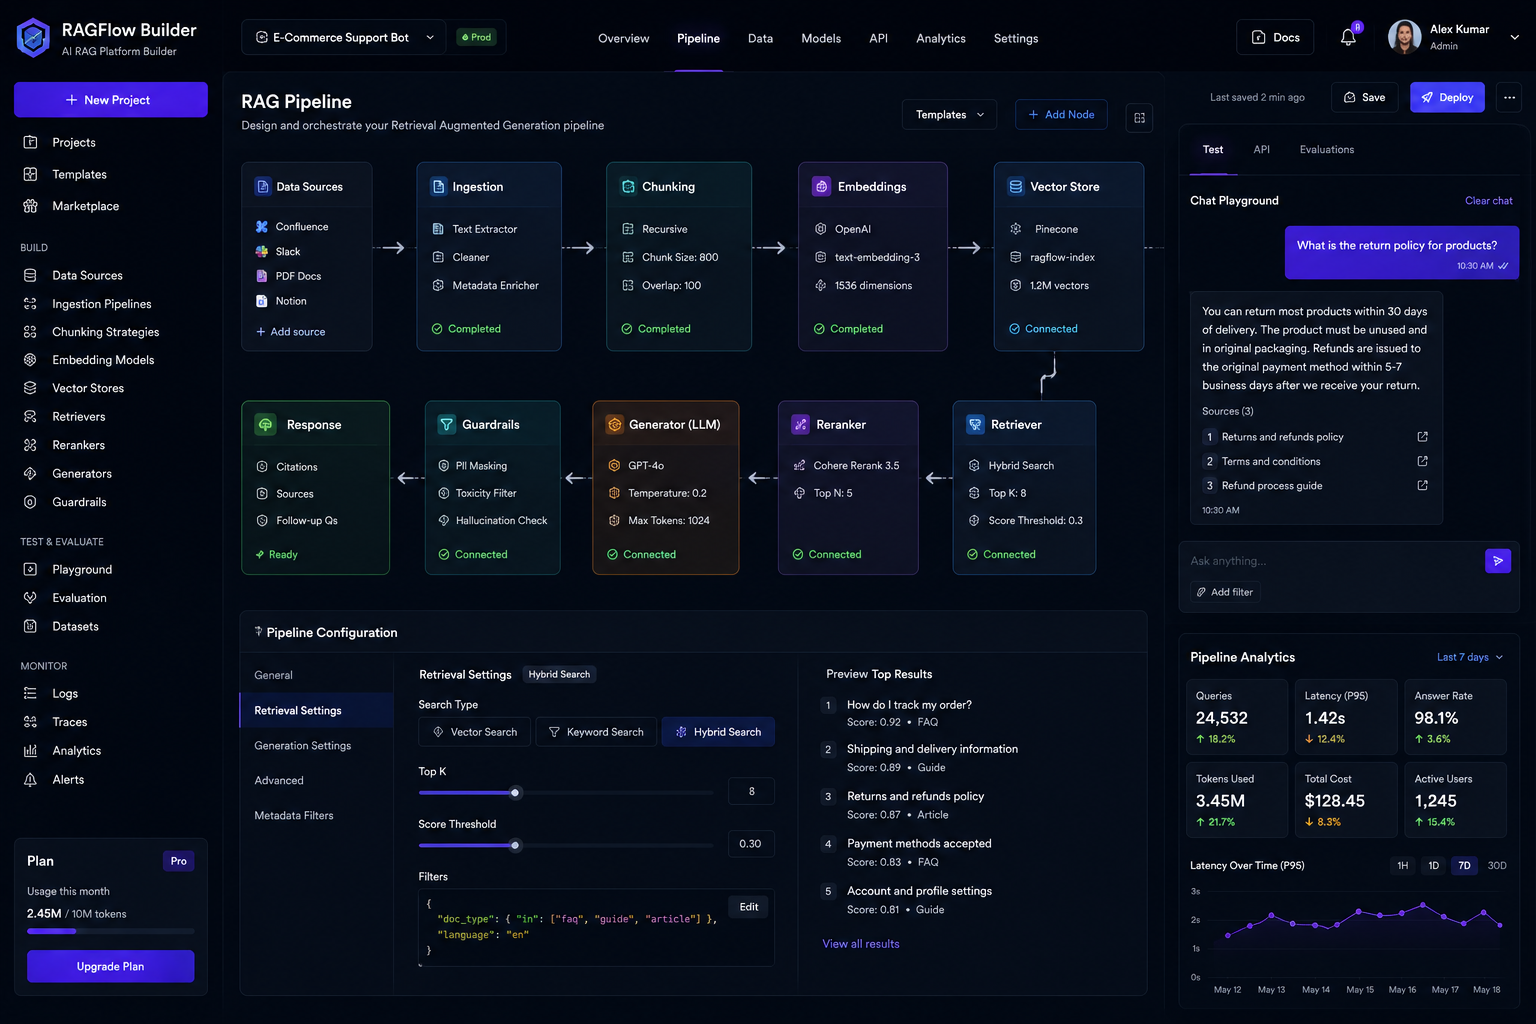Click the Ask anything chat input

click(x=1332, y=561)
